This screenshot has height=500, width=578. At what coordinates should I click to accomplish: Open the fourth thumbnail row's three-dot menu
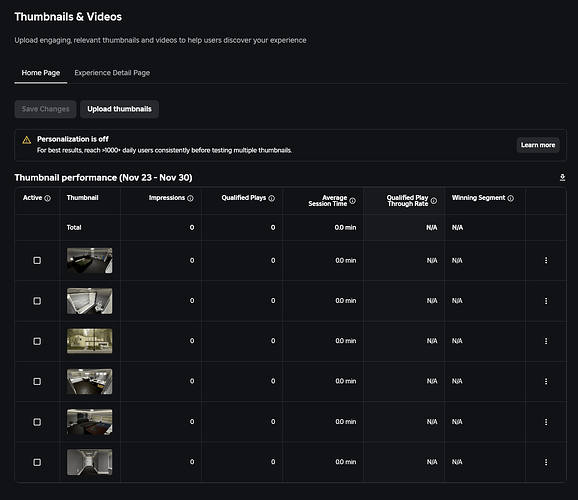point(546,381)
